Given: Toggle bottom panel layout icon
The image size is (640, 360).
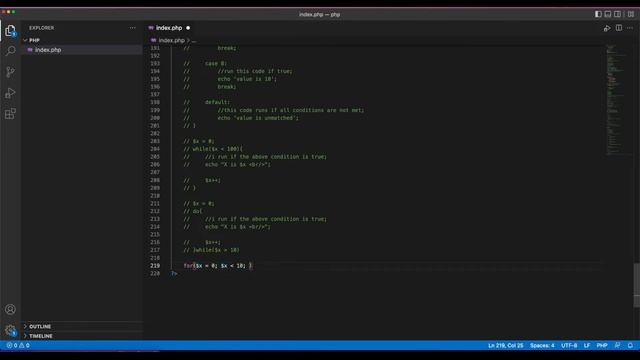Looking at the screenshot, I should (608, 14).
